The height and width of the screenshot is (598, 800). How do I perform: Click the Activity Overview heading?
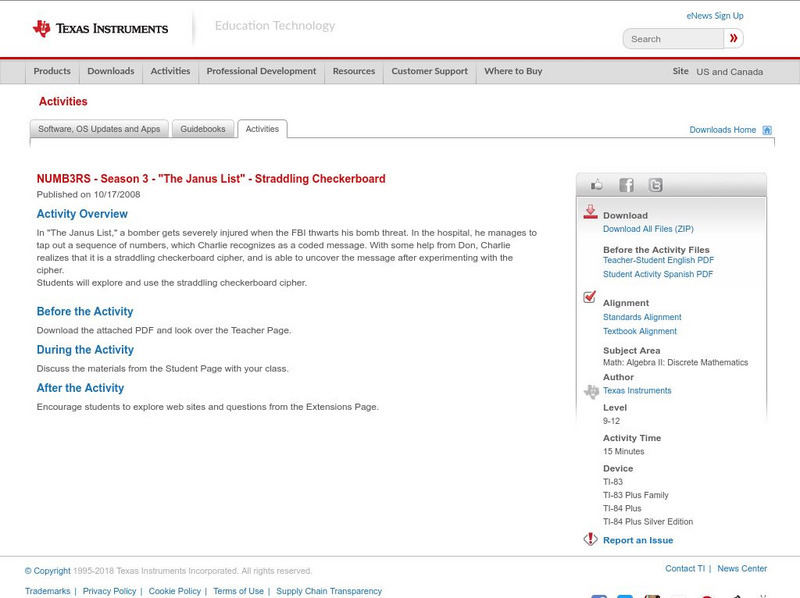[x=82, y=214]
